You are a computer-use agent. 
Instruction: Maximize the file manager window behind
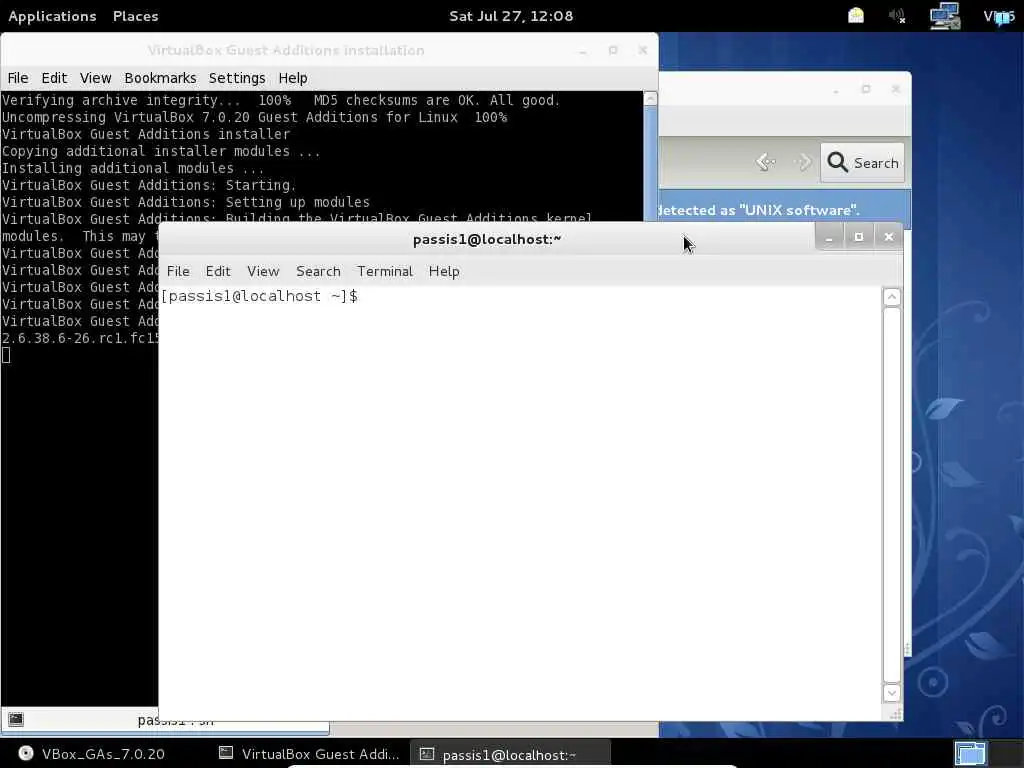pos(866,89)
